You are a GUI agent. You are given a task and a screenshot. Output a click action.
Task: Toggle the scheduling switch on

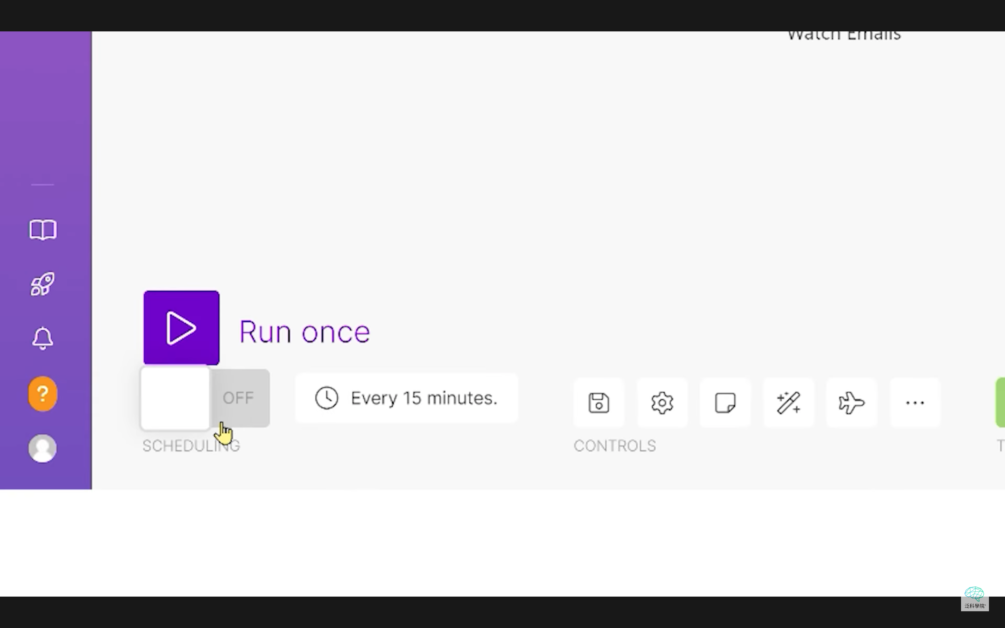pos(205,398)
